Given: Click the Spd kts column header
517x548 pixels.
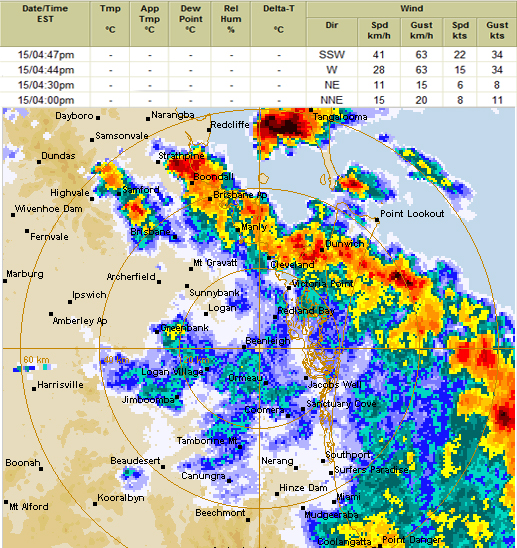Looking at the screenshot, I should [x=460, y=32].
